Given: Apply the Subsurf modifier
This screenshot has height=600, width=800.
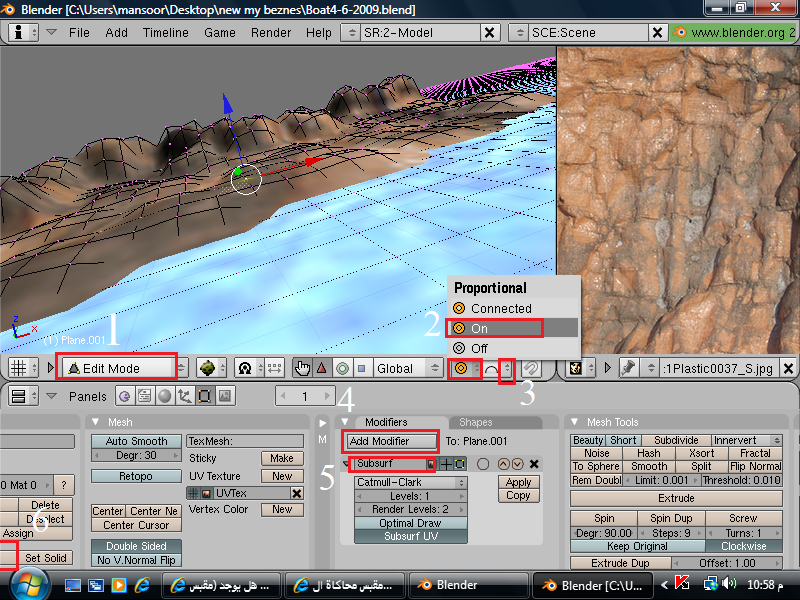Looking at the screenshot, I should (x=518, y=482).
